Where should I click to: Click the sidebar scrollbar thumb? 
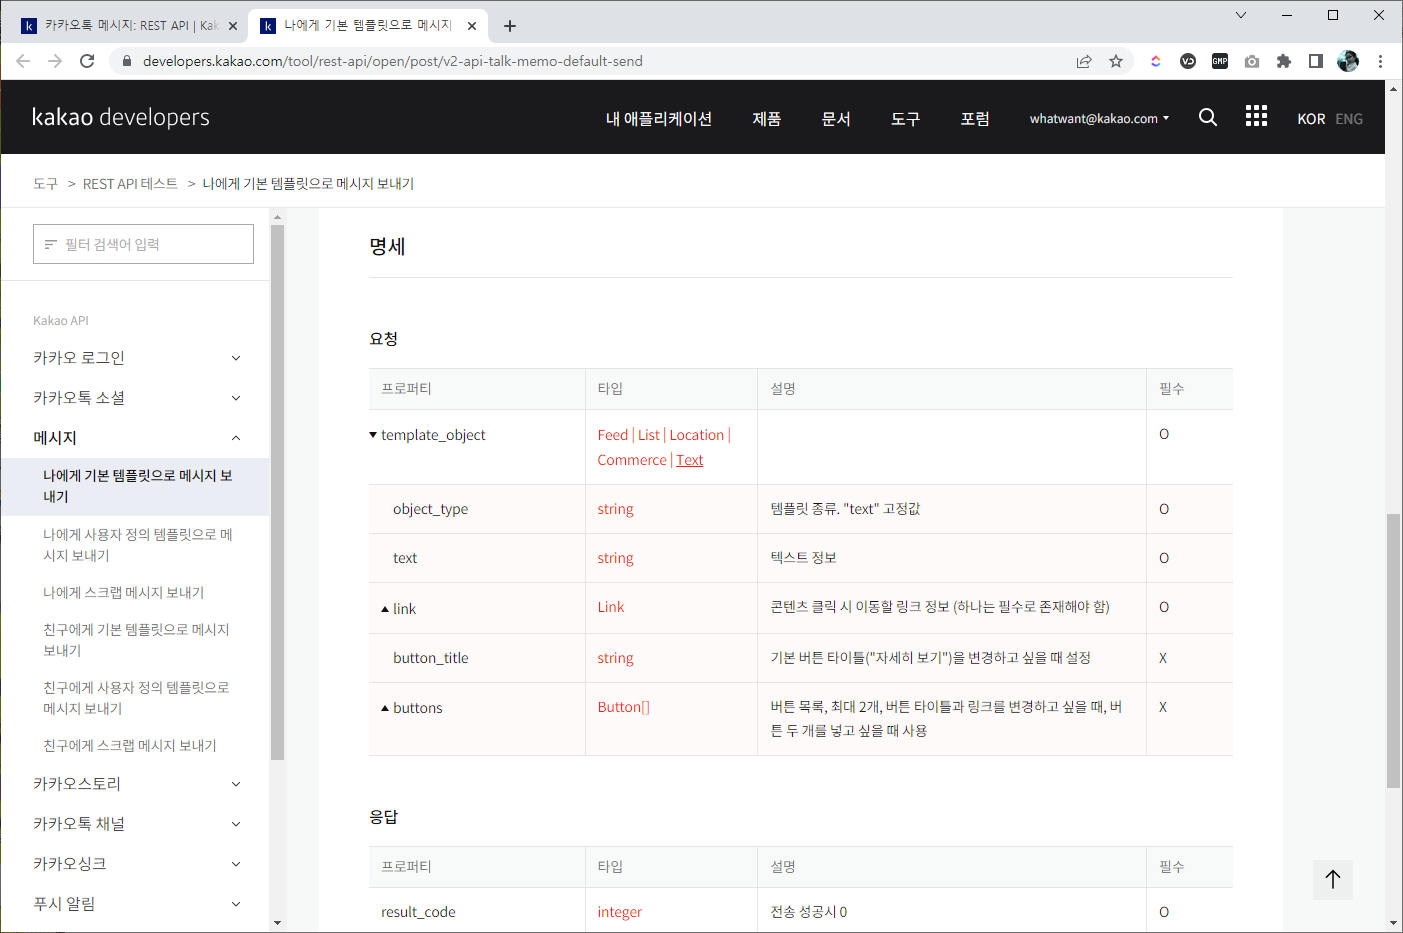coord(277,492)
